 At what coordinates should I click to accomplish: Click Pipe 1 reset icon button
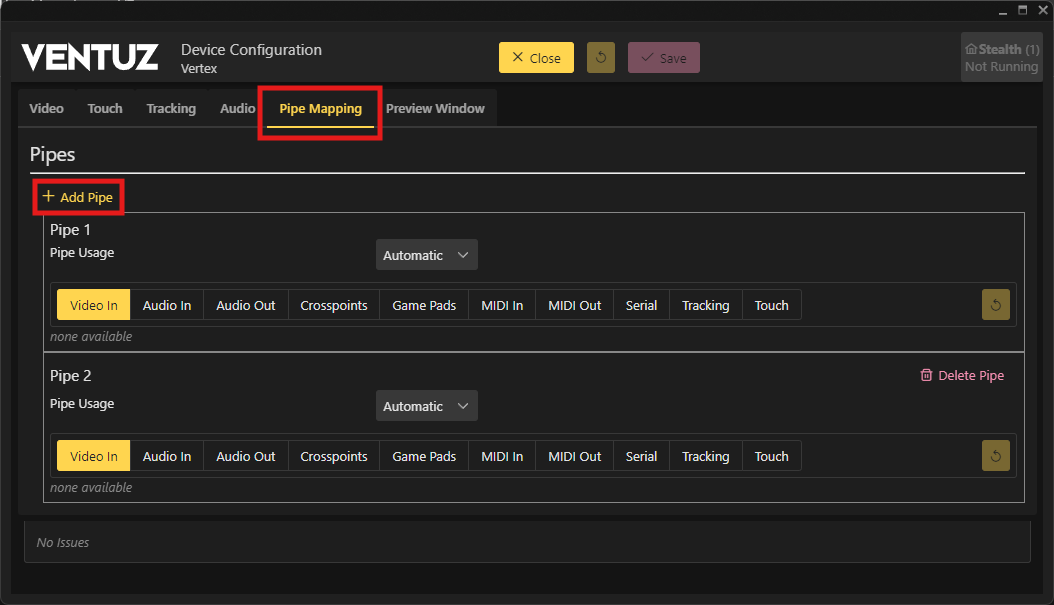click(995, 305)
